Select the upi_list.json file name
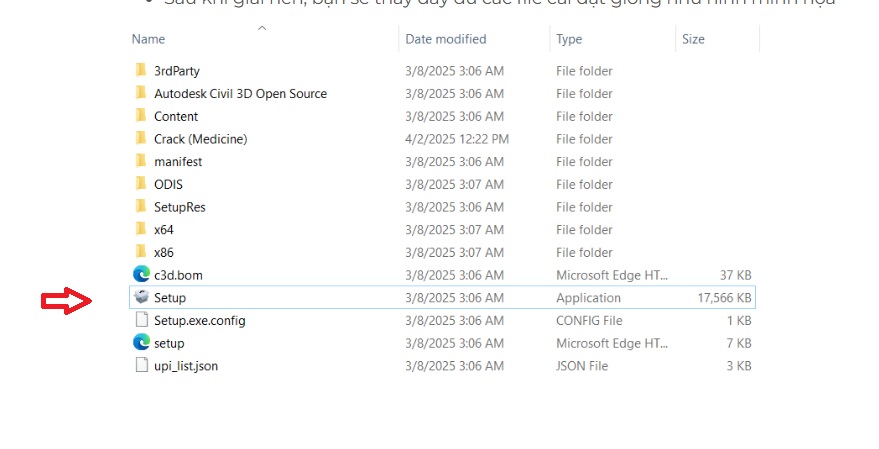 [186, 366]
